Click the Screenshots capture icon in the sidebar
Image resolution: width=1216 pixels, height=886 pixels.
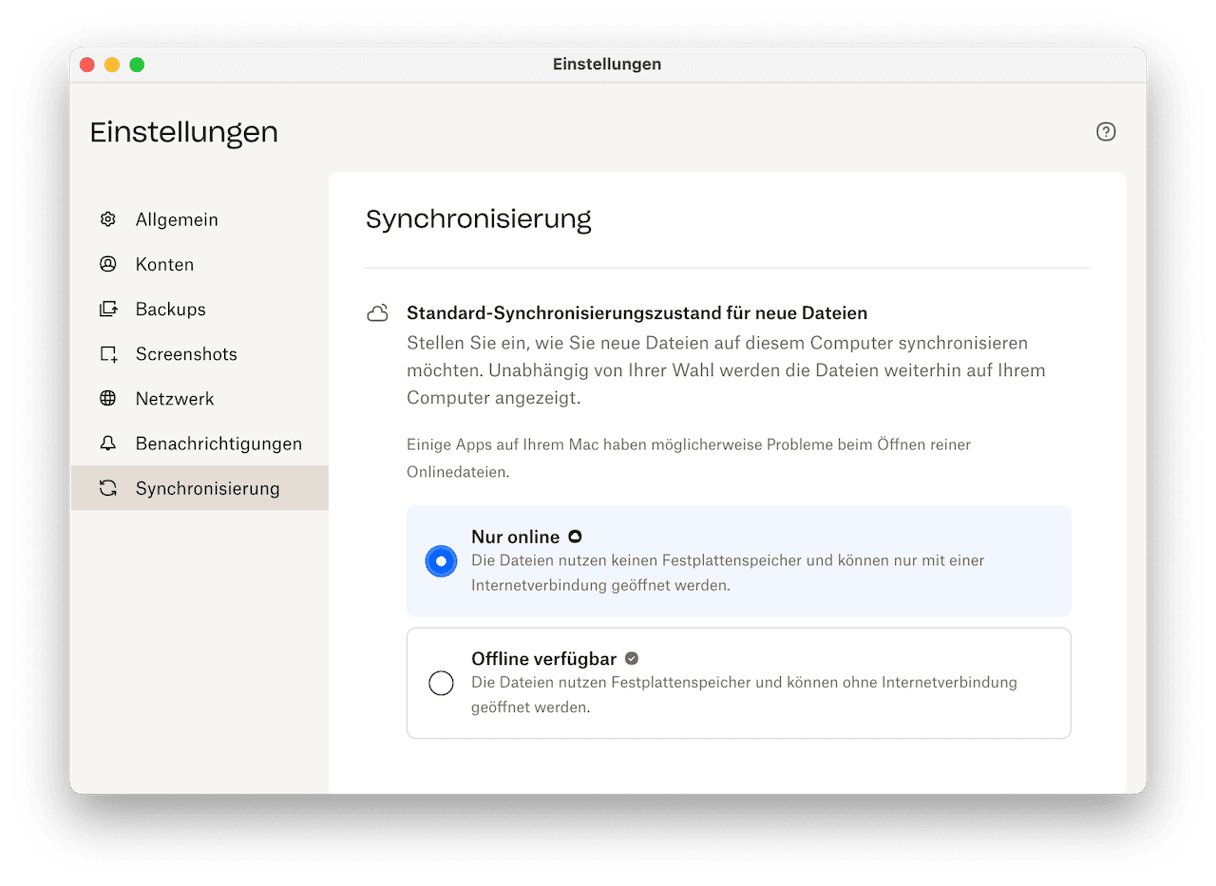point(108,354)
